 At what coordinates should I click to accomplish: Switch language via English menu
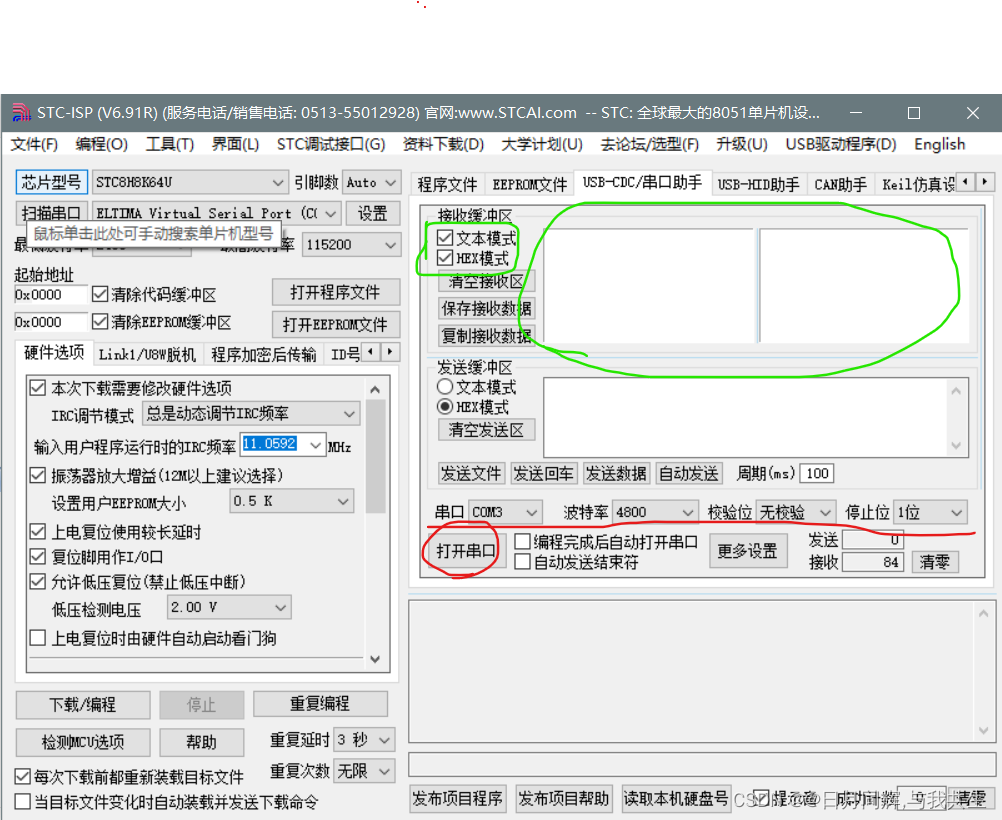coord(939,144)
